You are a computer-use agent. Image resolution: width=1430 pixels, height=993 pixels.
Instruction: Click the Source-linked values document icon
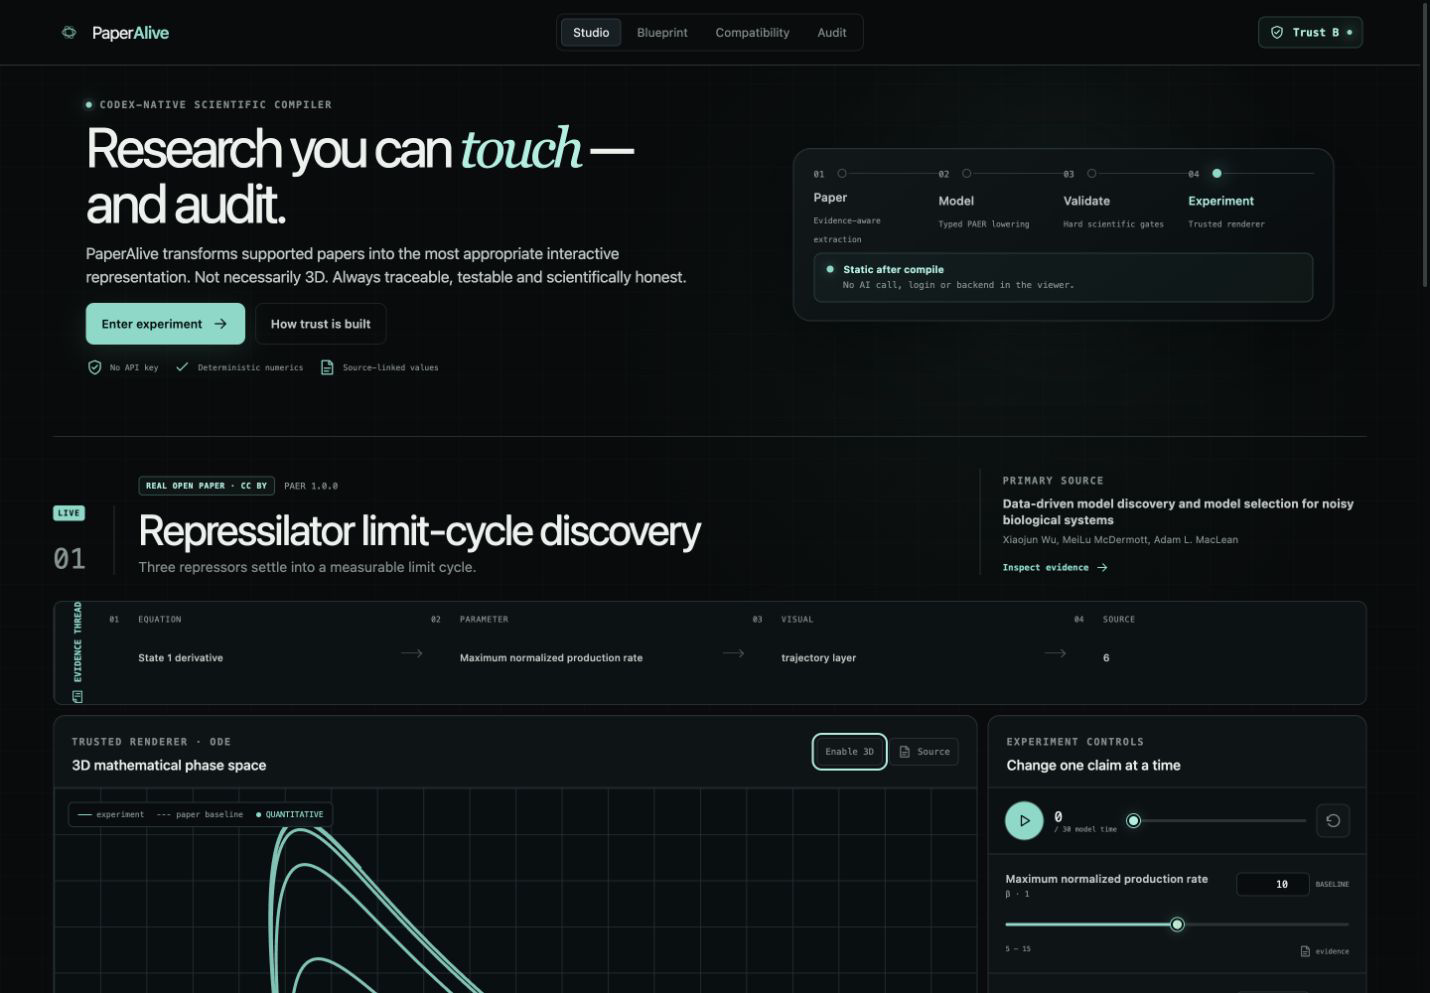point(327,367)
